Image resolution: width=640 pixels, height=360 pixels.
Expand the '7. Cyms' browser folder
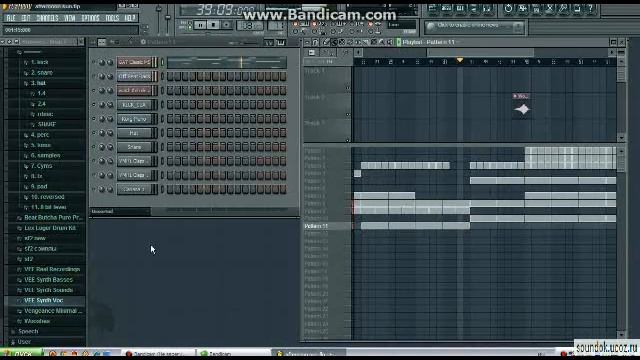pyautogui.click(x=41, y=166)
